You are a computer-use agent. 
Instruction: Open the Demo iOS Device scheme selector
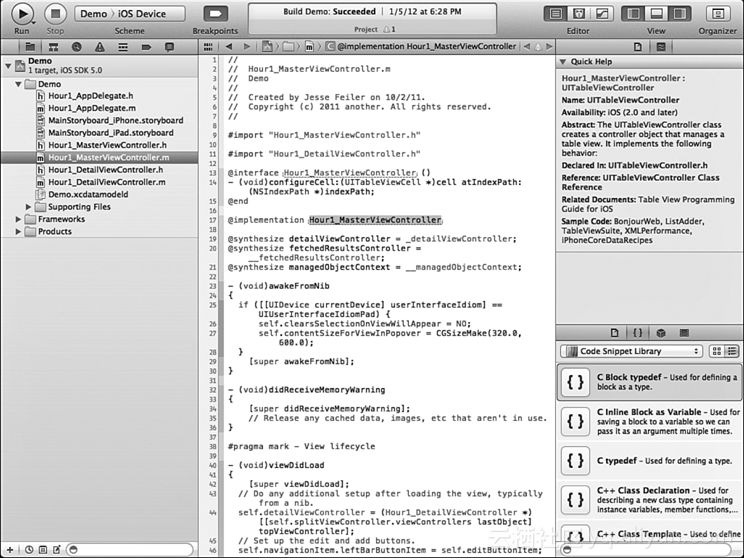coord(130,14)
